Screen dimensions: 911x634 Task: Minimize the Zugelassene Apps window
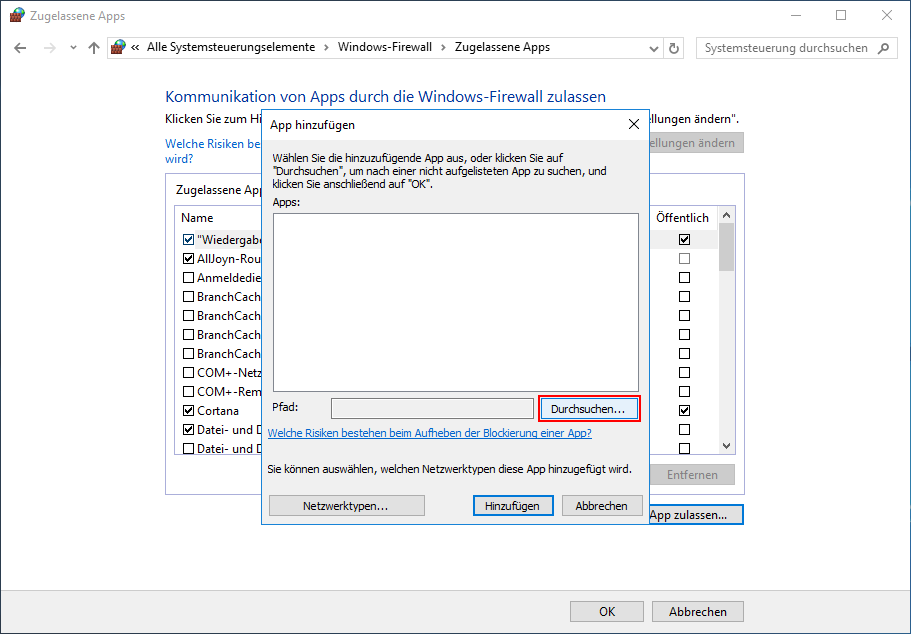796,16
